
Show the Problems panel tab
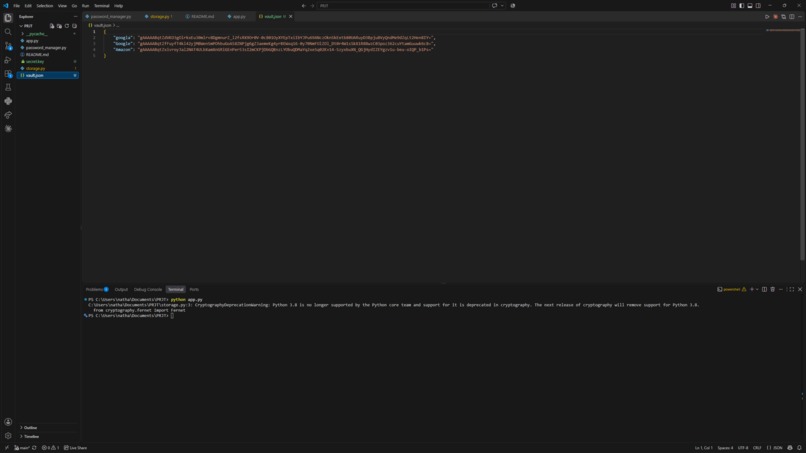tap(97, 289)
